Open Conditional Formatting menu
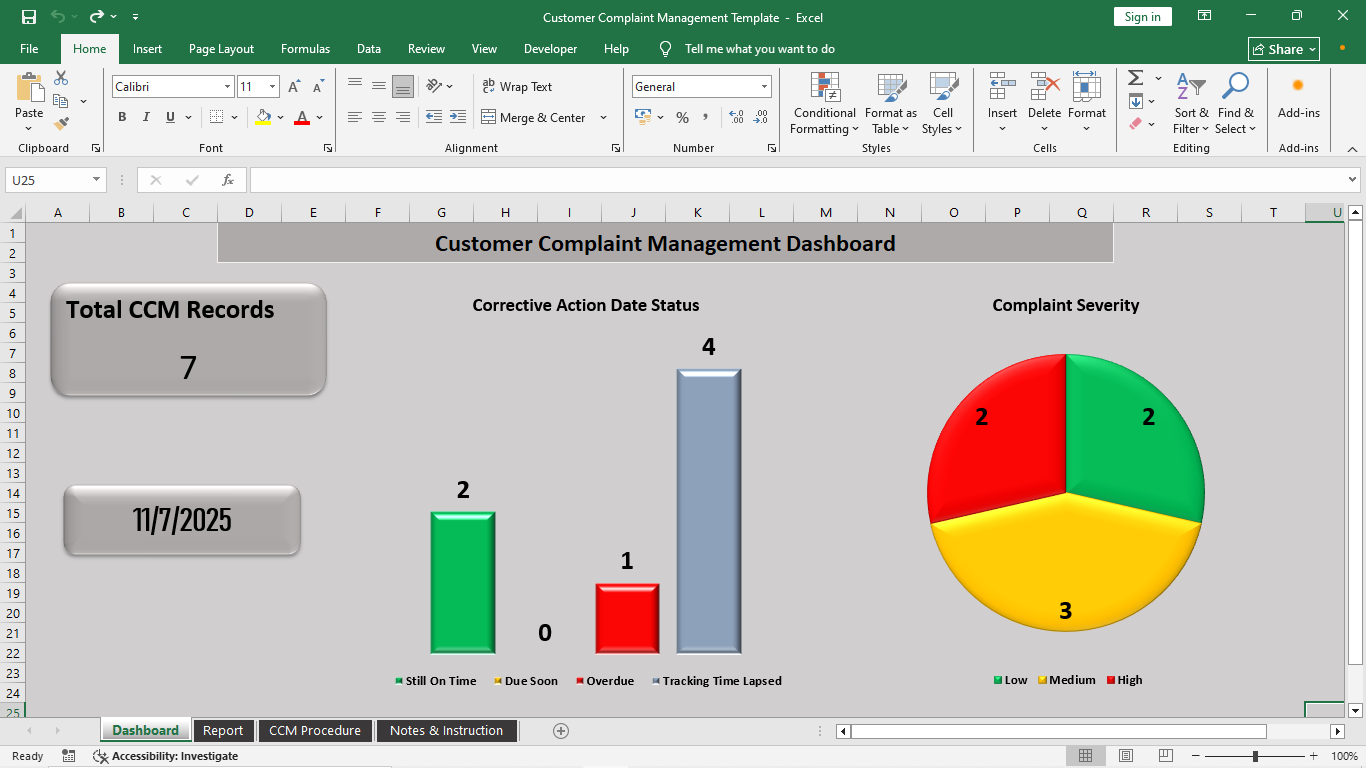Viewport: 1366px width, 768px height. point(825,103)
